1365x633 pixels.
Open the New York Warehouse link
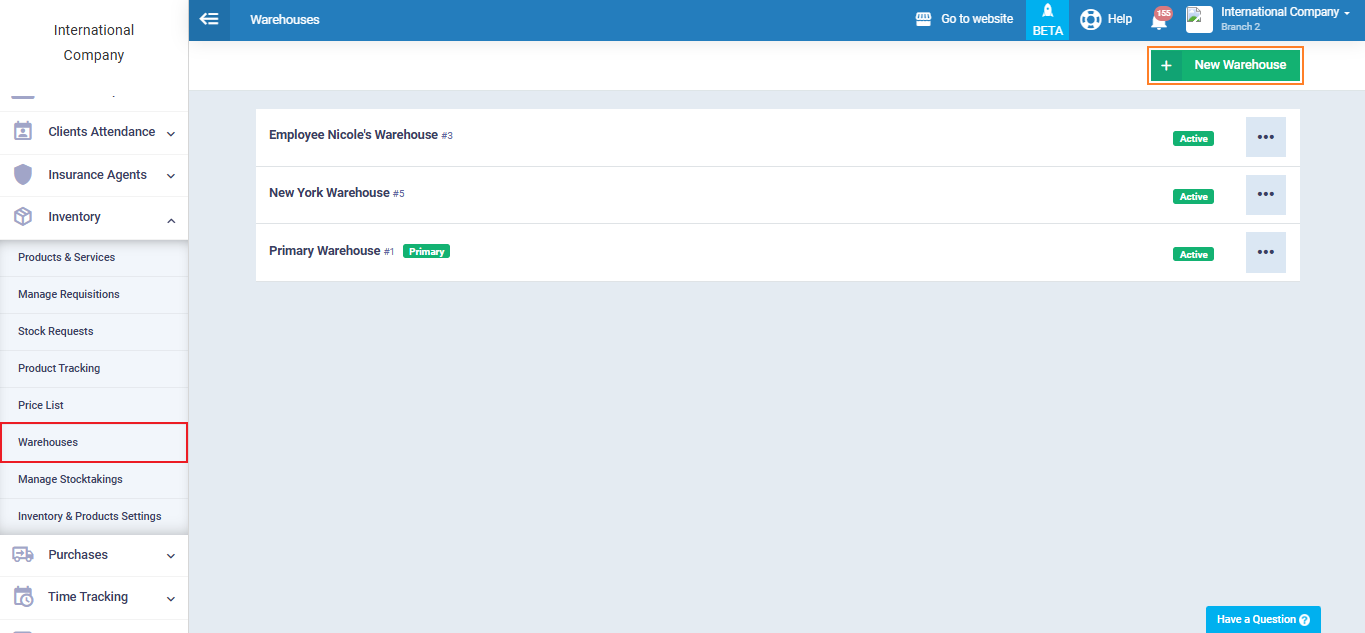[x=329, y=193]
